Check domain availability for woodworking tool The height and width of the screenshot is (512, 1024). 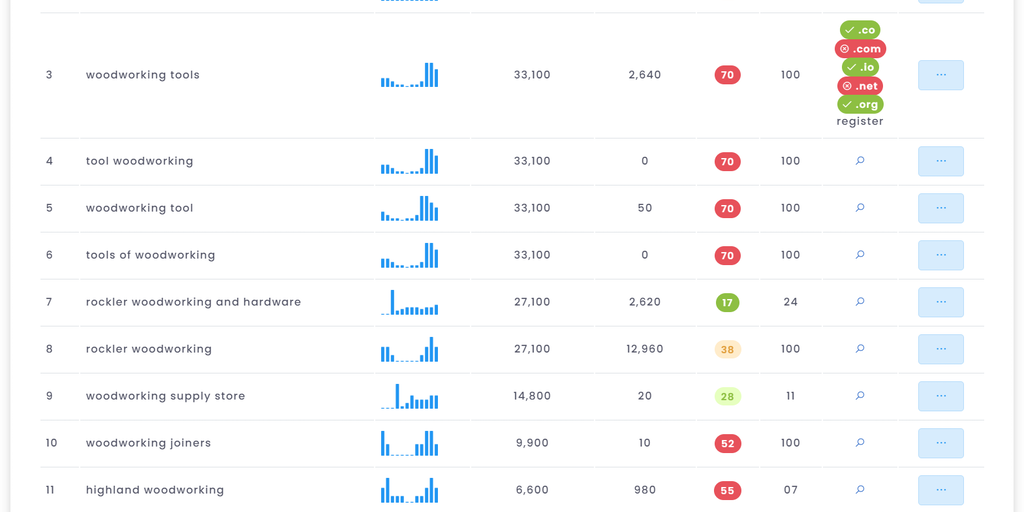point(860,208)
